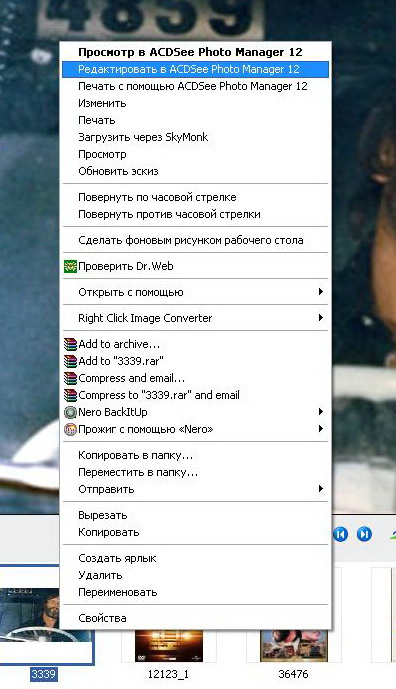Go to next image with blue button

(x=364, y=534)
